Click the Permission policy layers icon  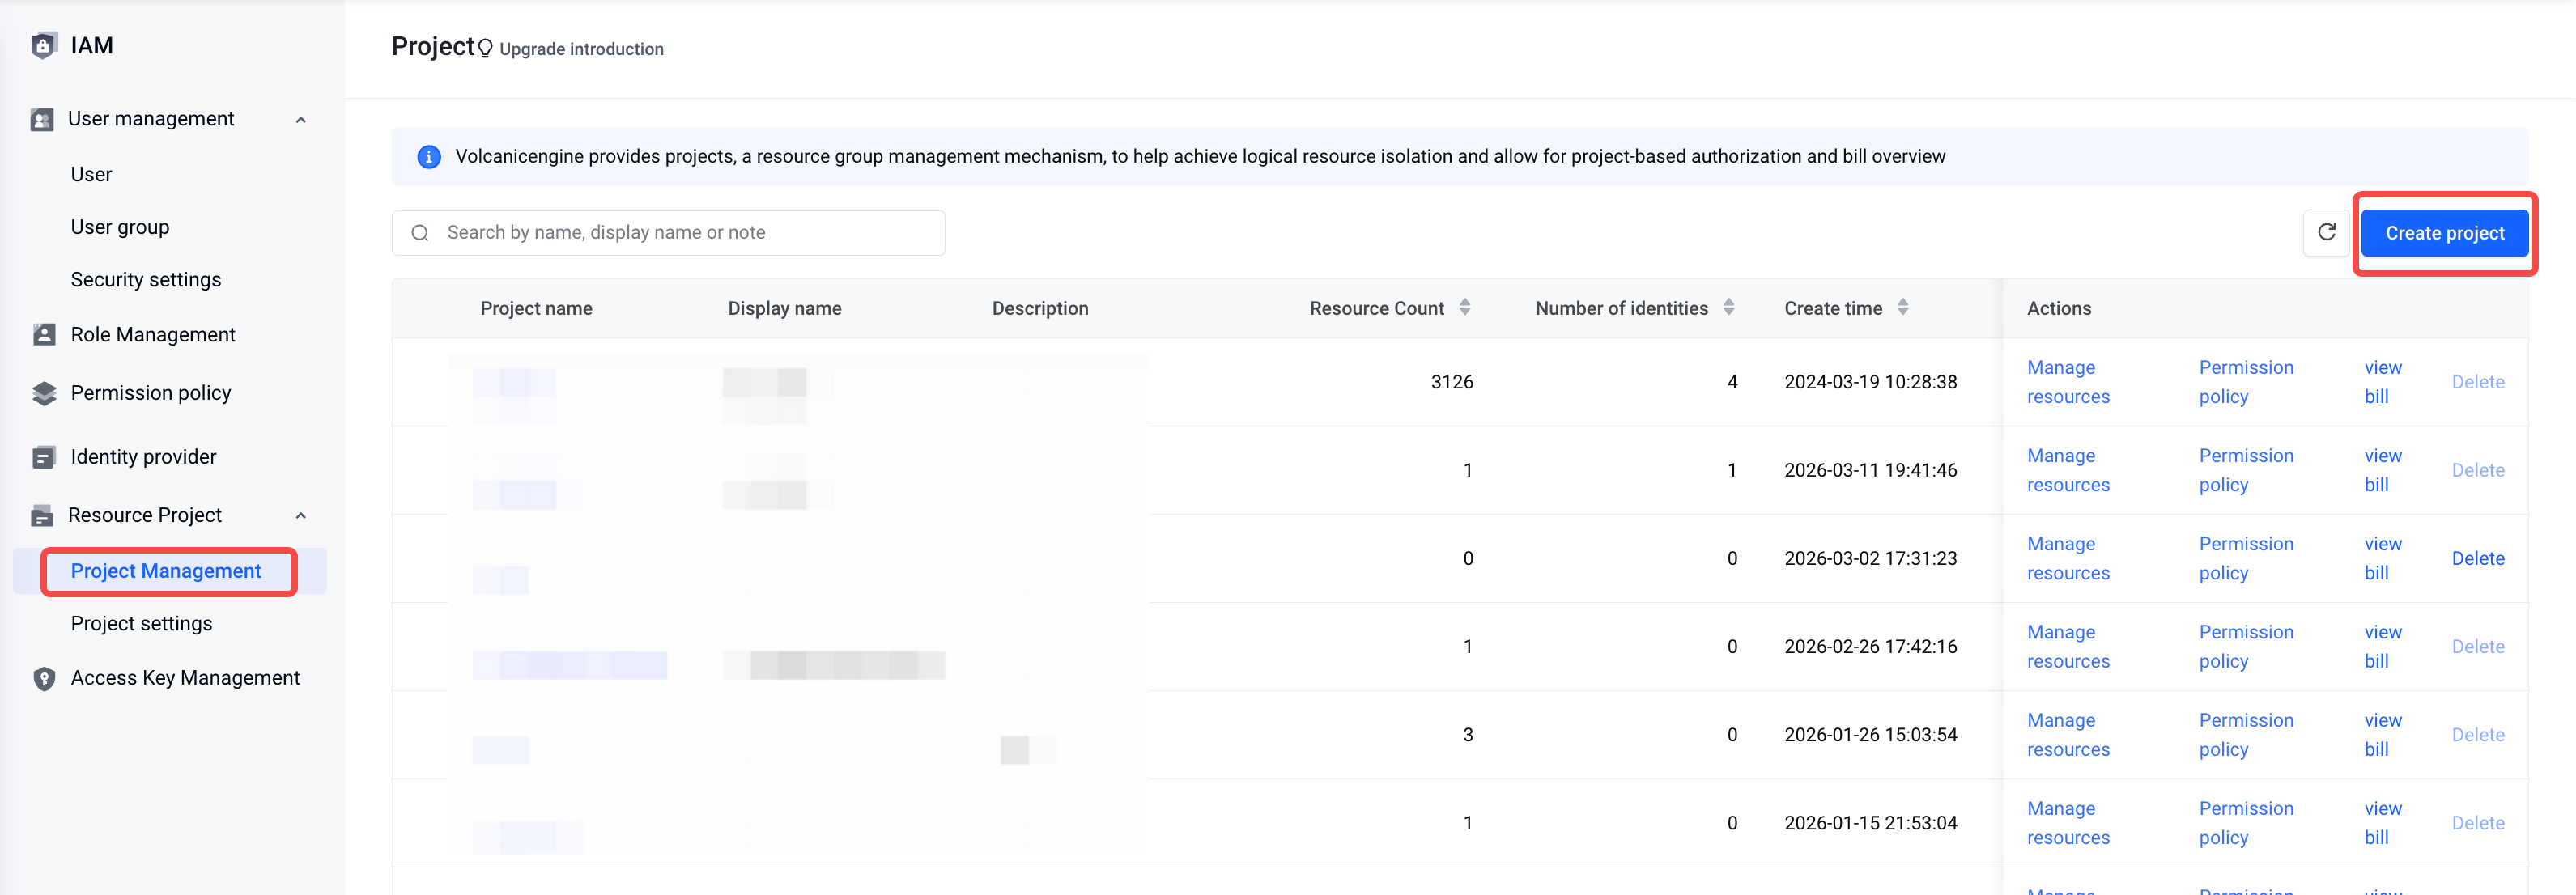(44, 393)
